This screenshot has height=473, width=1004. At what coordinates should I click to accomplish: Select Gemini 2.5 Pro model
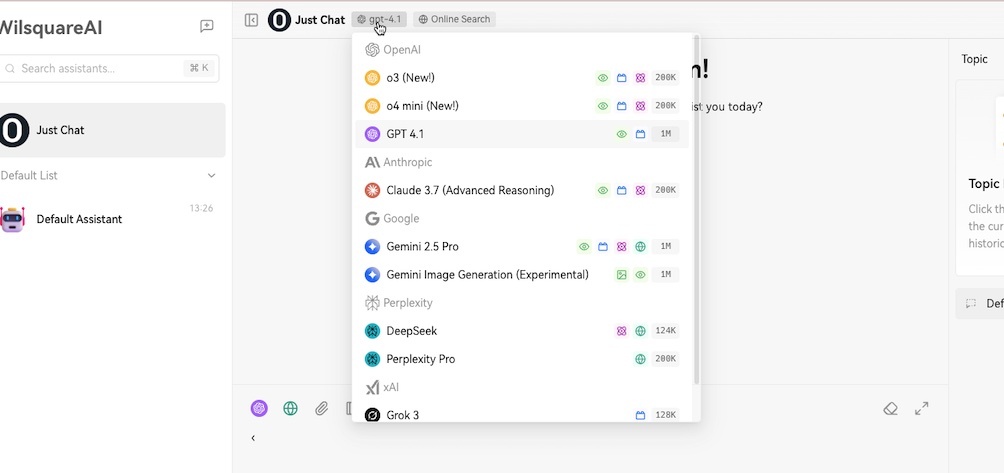click(522, 247)
